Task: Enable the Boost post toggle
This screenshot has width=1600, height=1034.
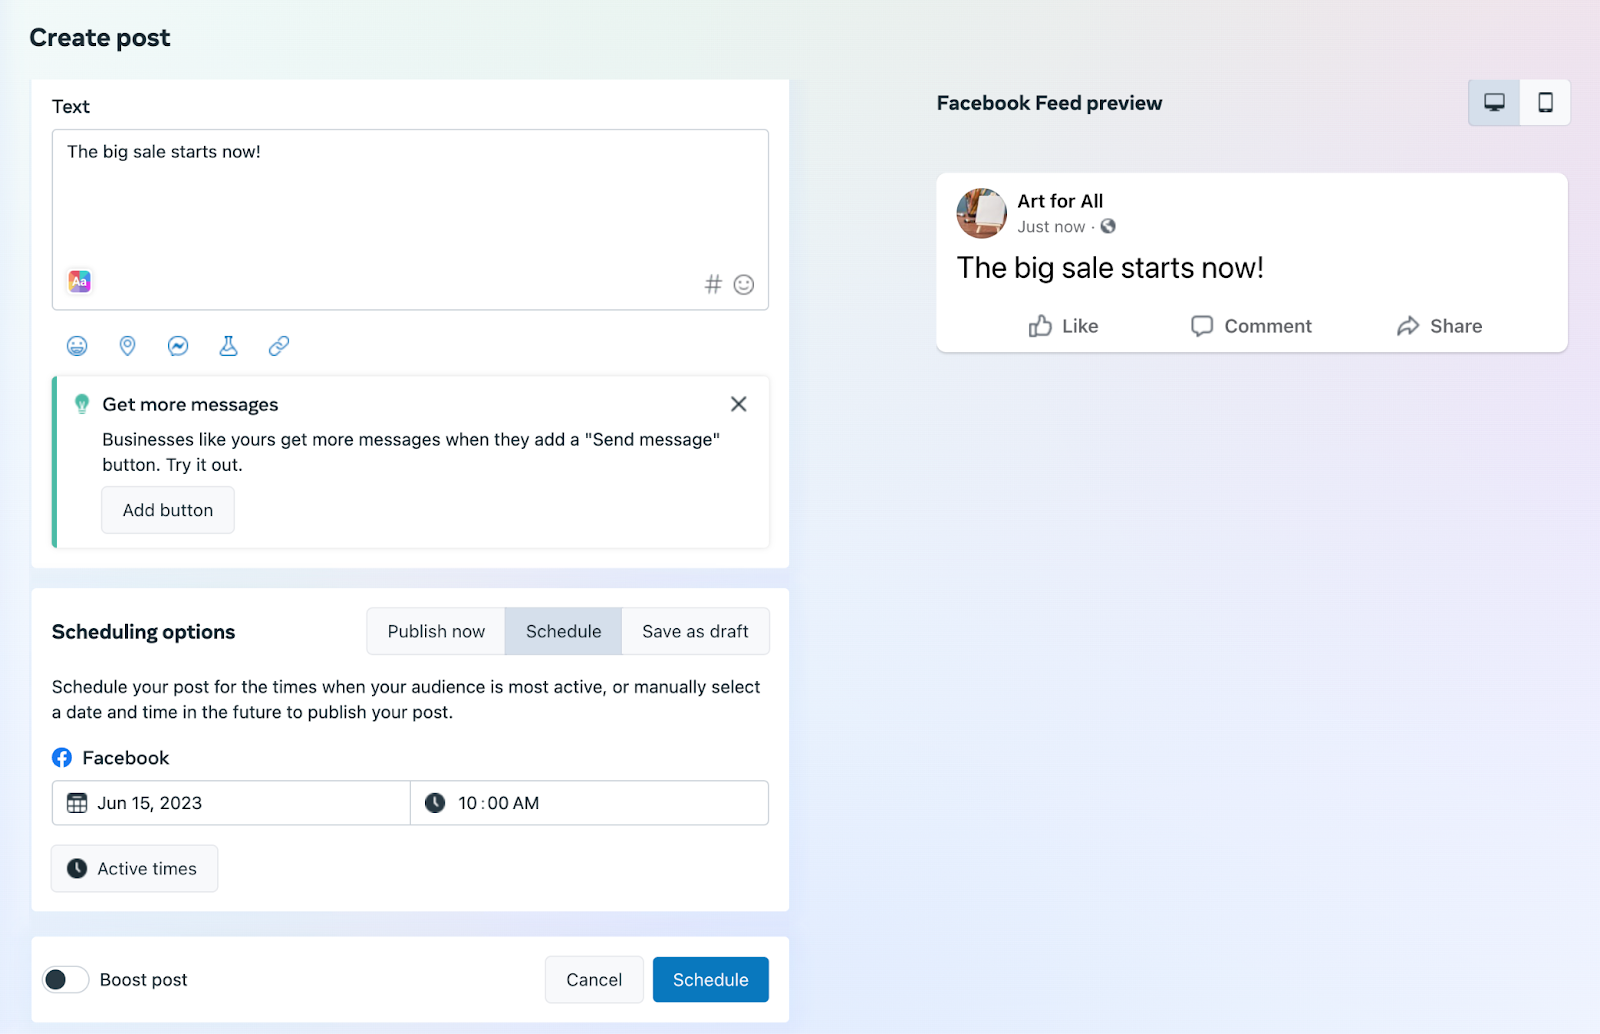Action: tap(65, 979)
